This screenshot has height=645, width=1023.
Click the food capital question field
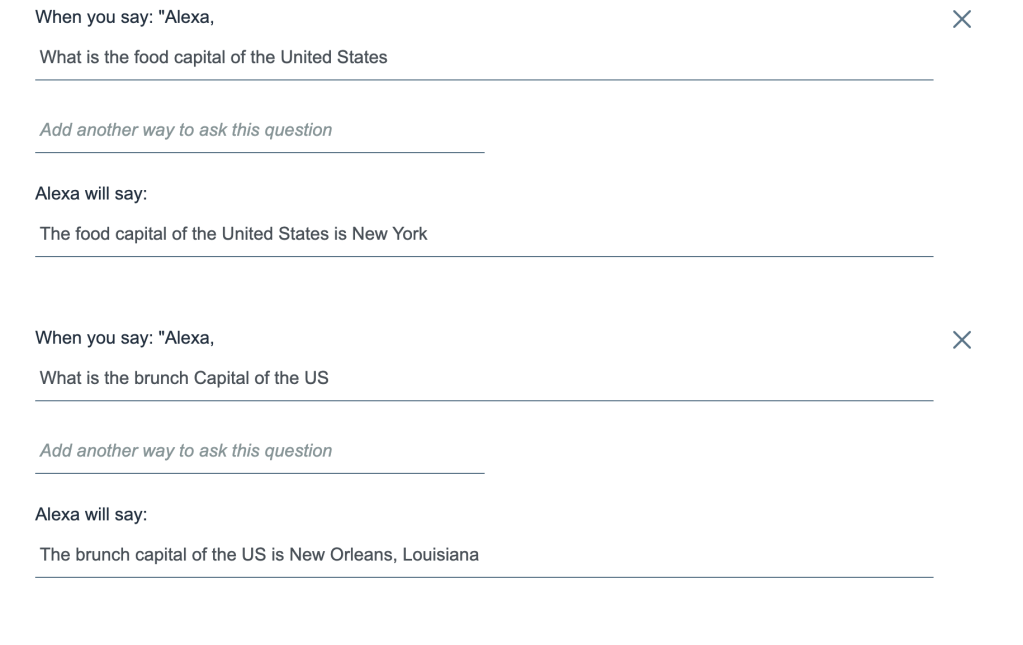click(484, 58)
